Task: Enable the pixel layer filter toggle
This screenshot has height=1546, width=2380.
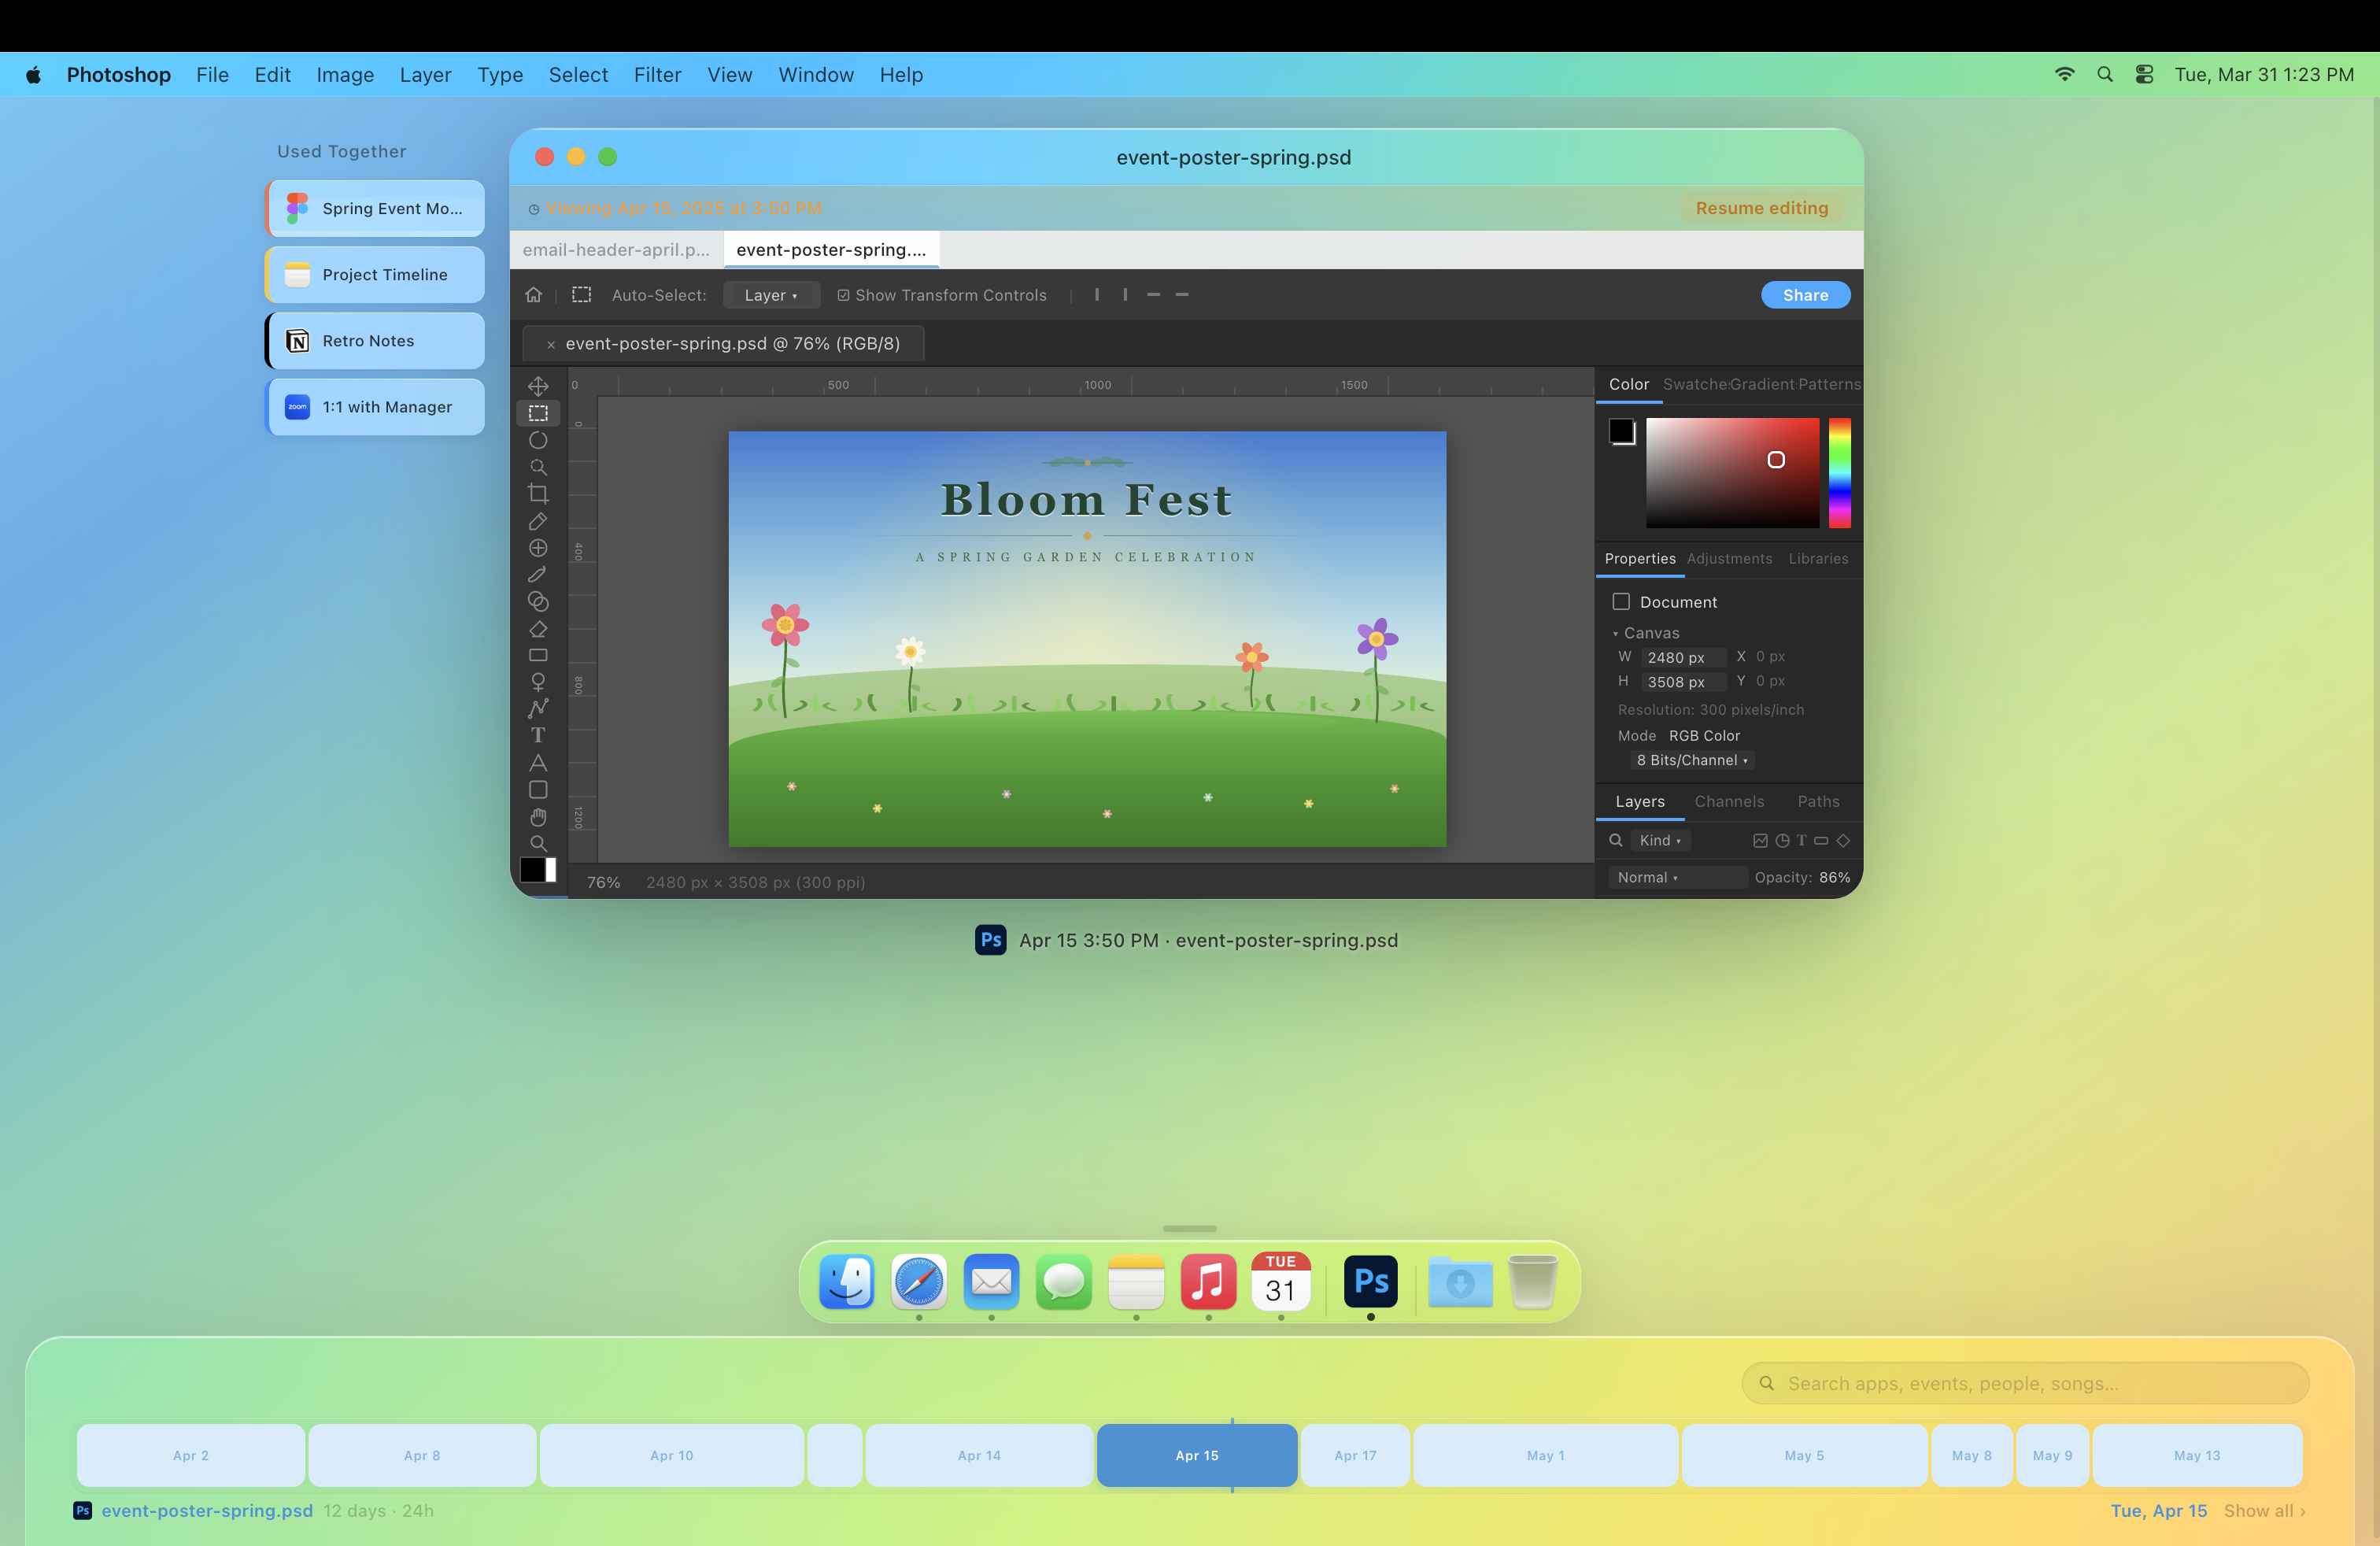Action: point(1760,841)
